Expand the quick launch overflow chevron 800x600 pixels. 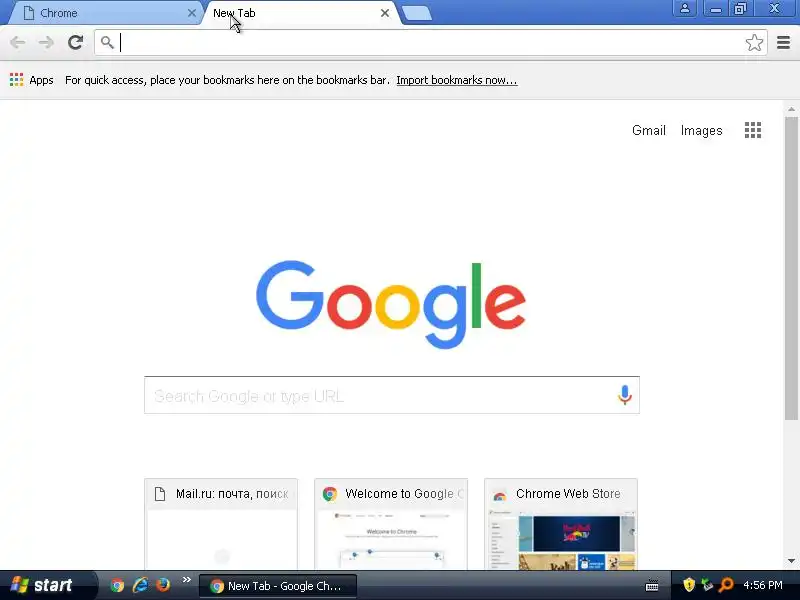[186, 580]
